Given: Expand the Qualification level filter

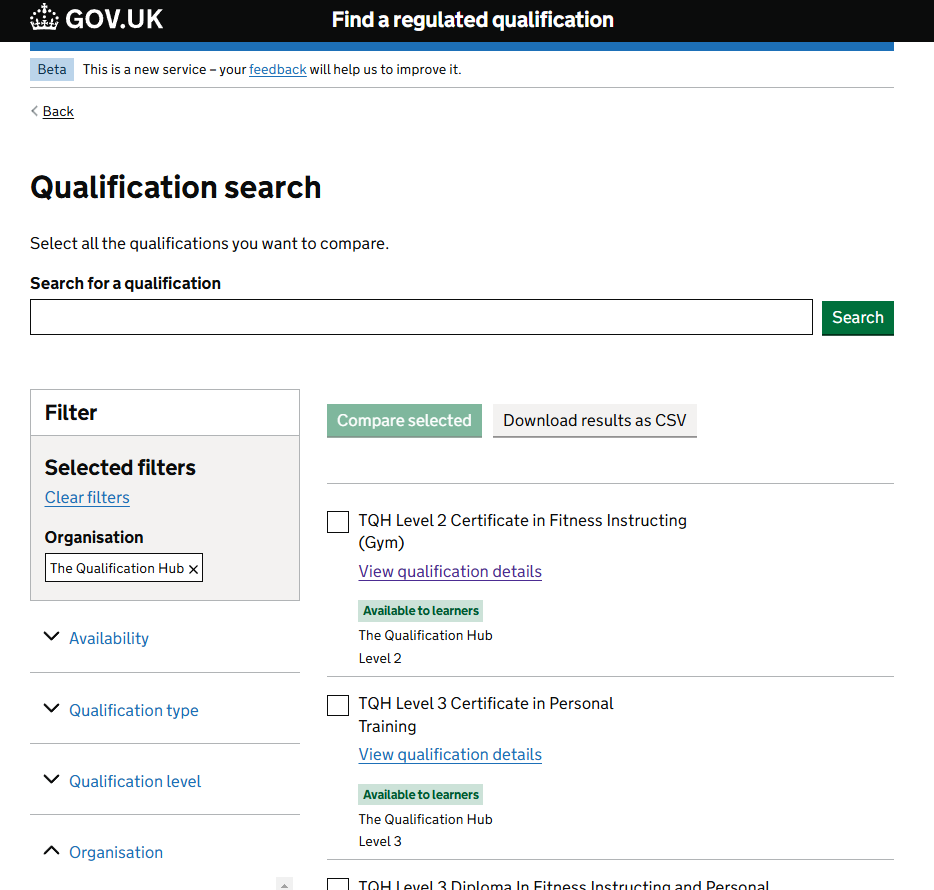Looking at the screenshot, I should 135,781.
